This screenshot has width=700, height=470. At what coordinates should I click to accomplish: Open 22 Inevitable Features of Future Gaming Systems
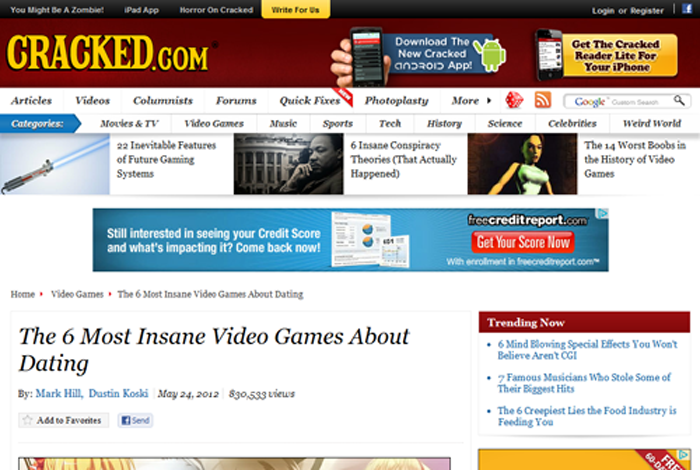(166, 159)
